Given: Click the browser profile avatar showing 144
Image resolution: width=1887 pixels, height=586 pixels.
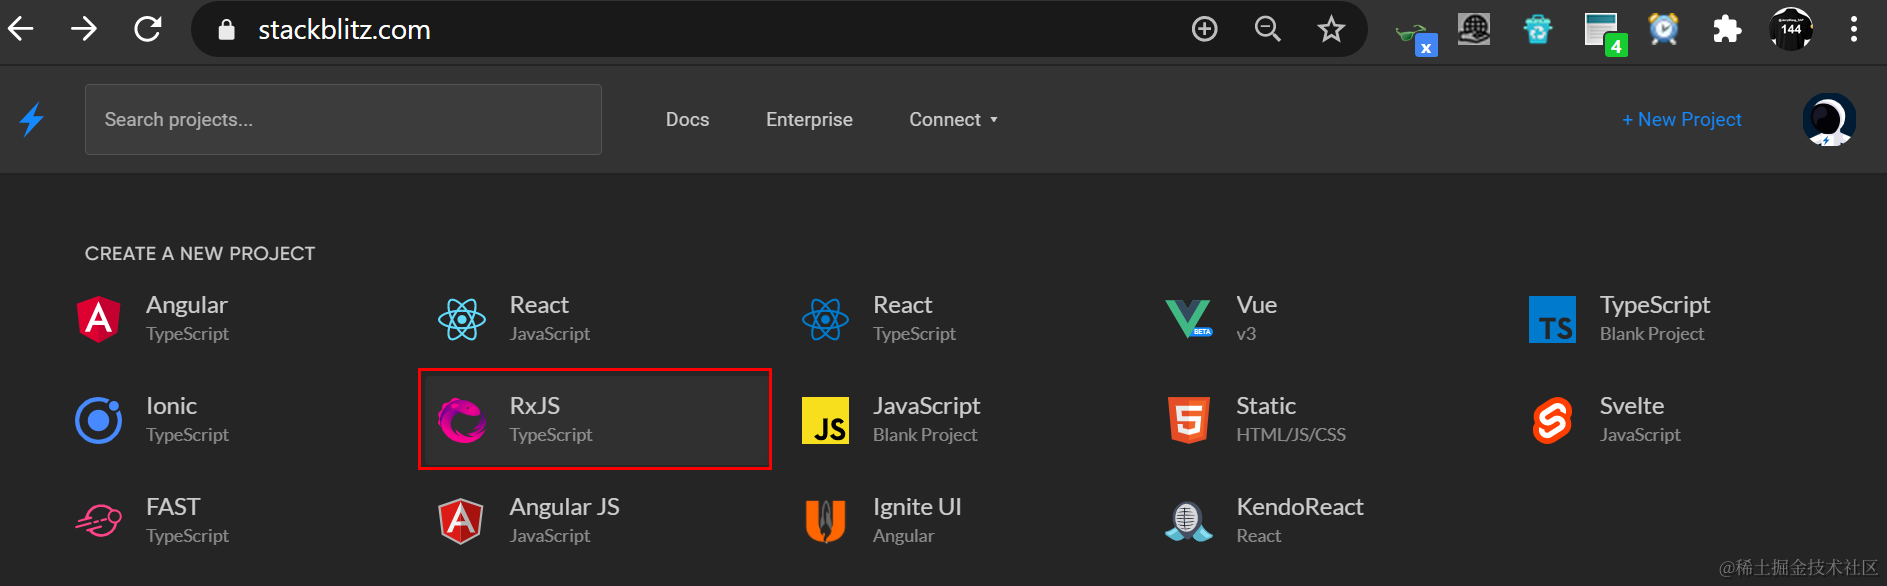Looking at the screenshot, I should coord(1791,29).
